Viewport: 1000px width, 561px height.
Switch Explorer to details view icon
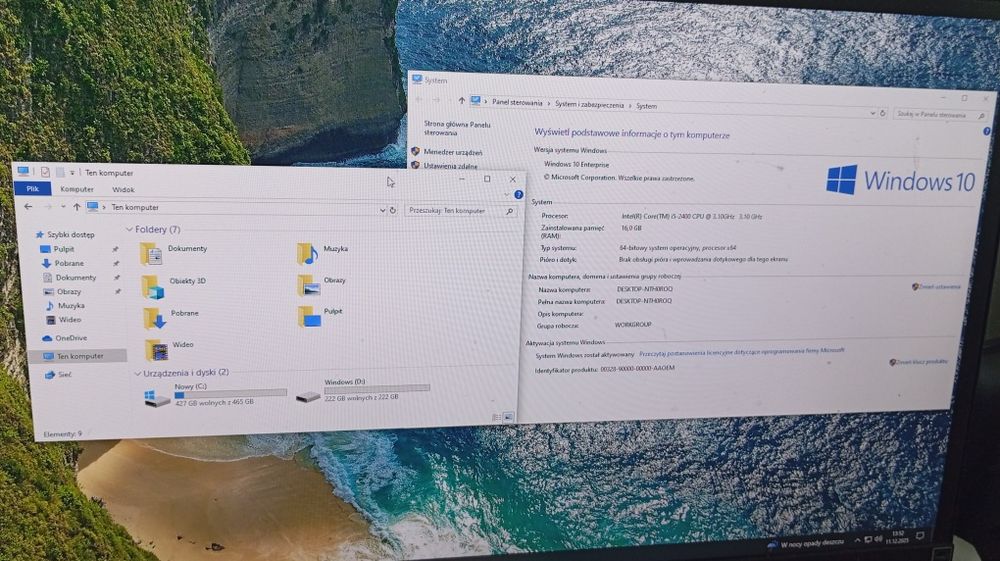496,418
